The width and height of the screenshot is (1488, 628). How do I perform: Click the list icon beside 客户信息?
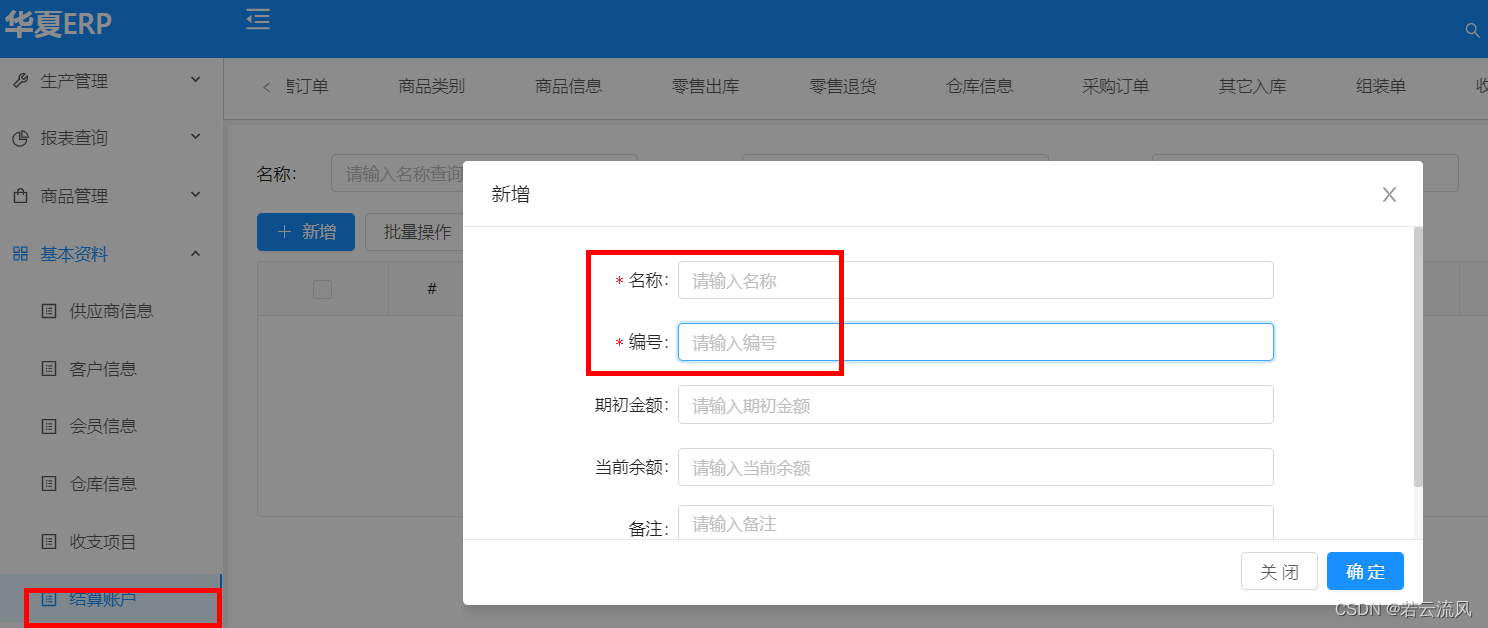[x=49, y=369]
